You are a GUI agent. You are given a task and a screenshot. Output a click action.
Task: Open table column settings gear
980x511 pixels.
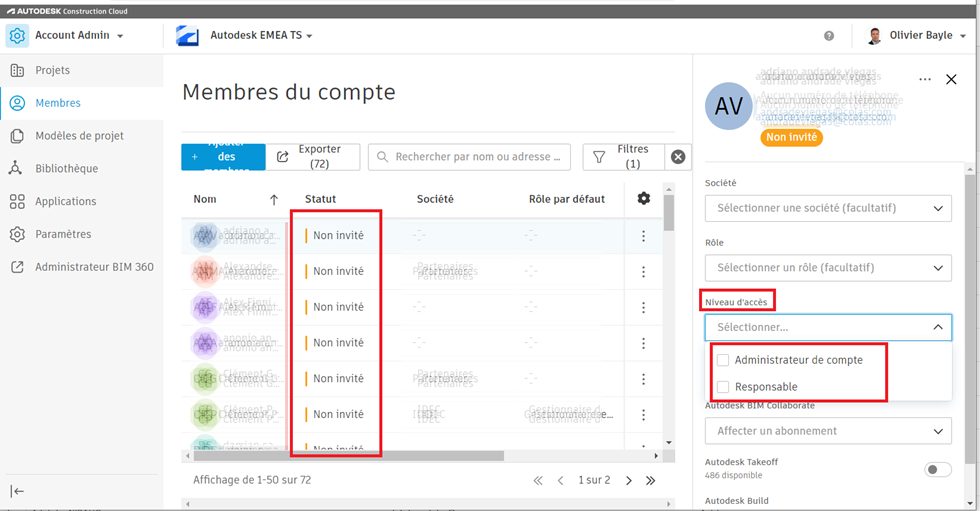point(644,199)
